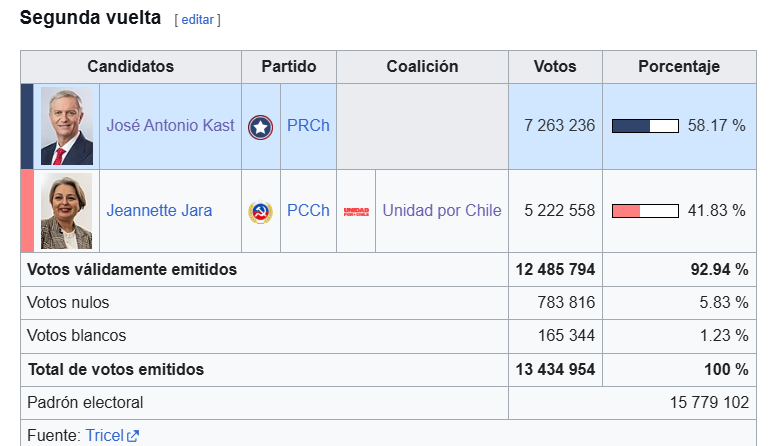Click the Porcentaje column header
Screen dimensions: 777x446
click(679, 66)
